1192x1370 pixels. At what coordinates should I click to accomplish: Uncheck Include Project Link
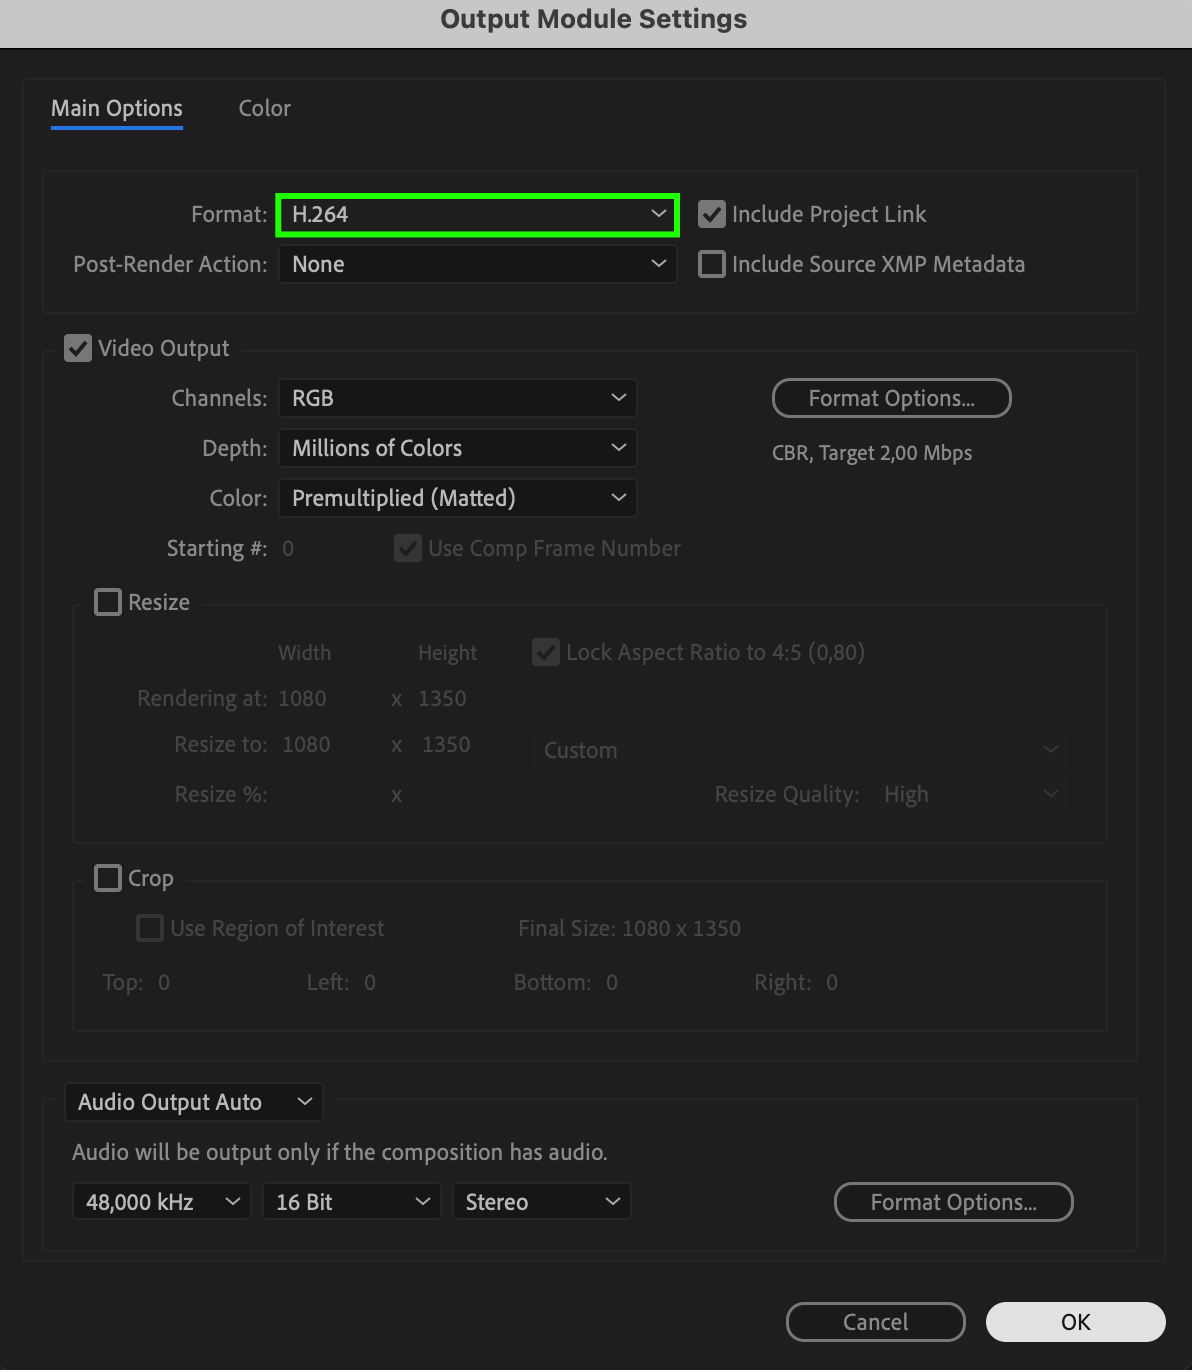[x=712, y=214]
